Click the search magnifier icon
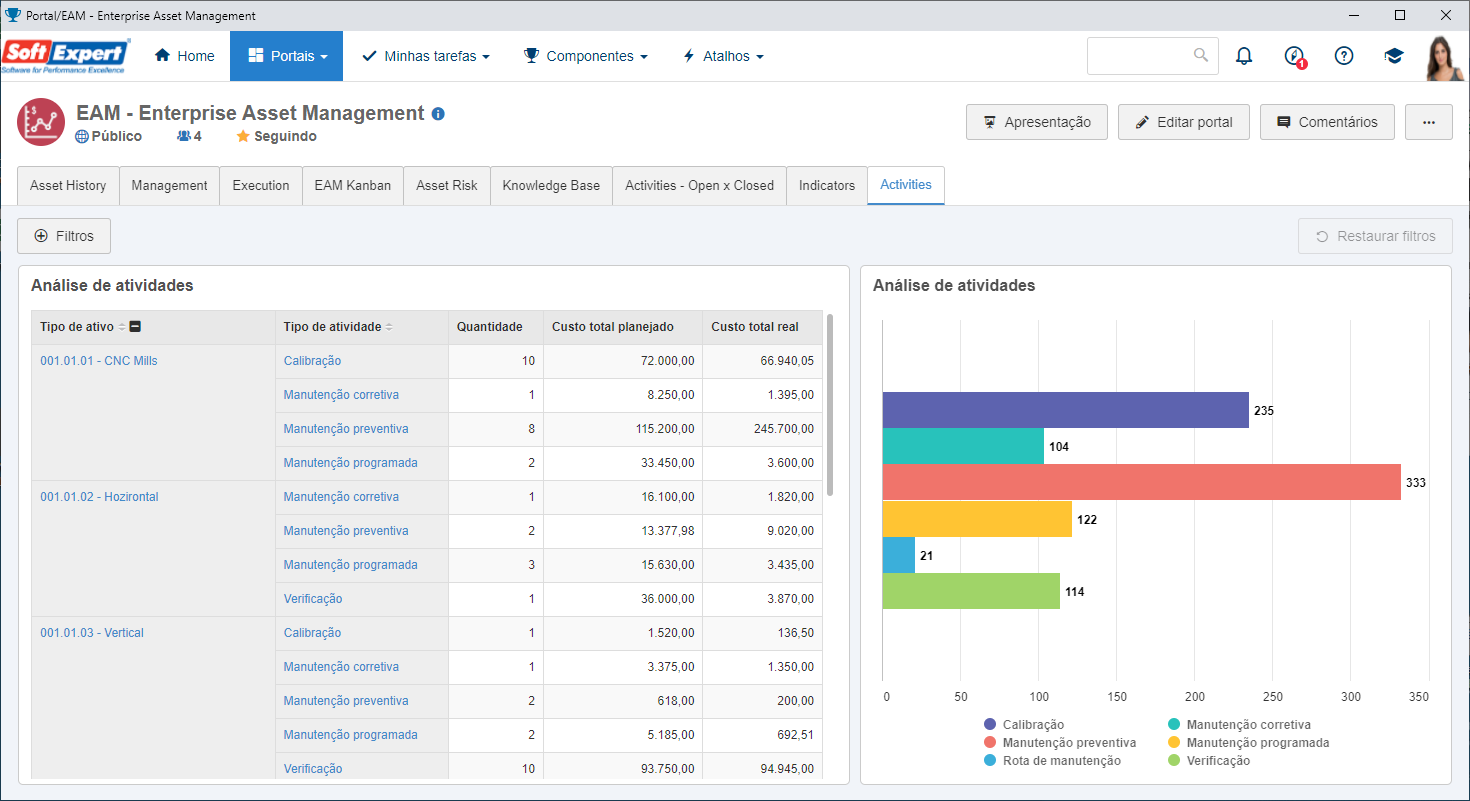Screen dimensions: 1470x801 (1201, 56)
